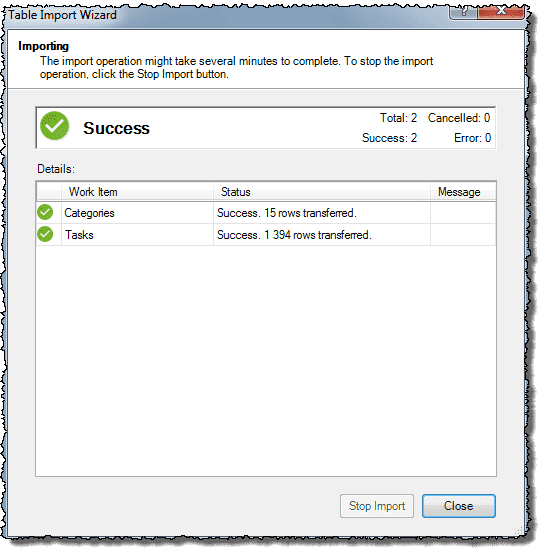Click the blank column header above status icons
Screen dimensions: 547x559
[49, 193]
